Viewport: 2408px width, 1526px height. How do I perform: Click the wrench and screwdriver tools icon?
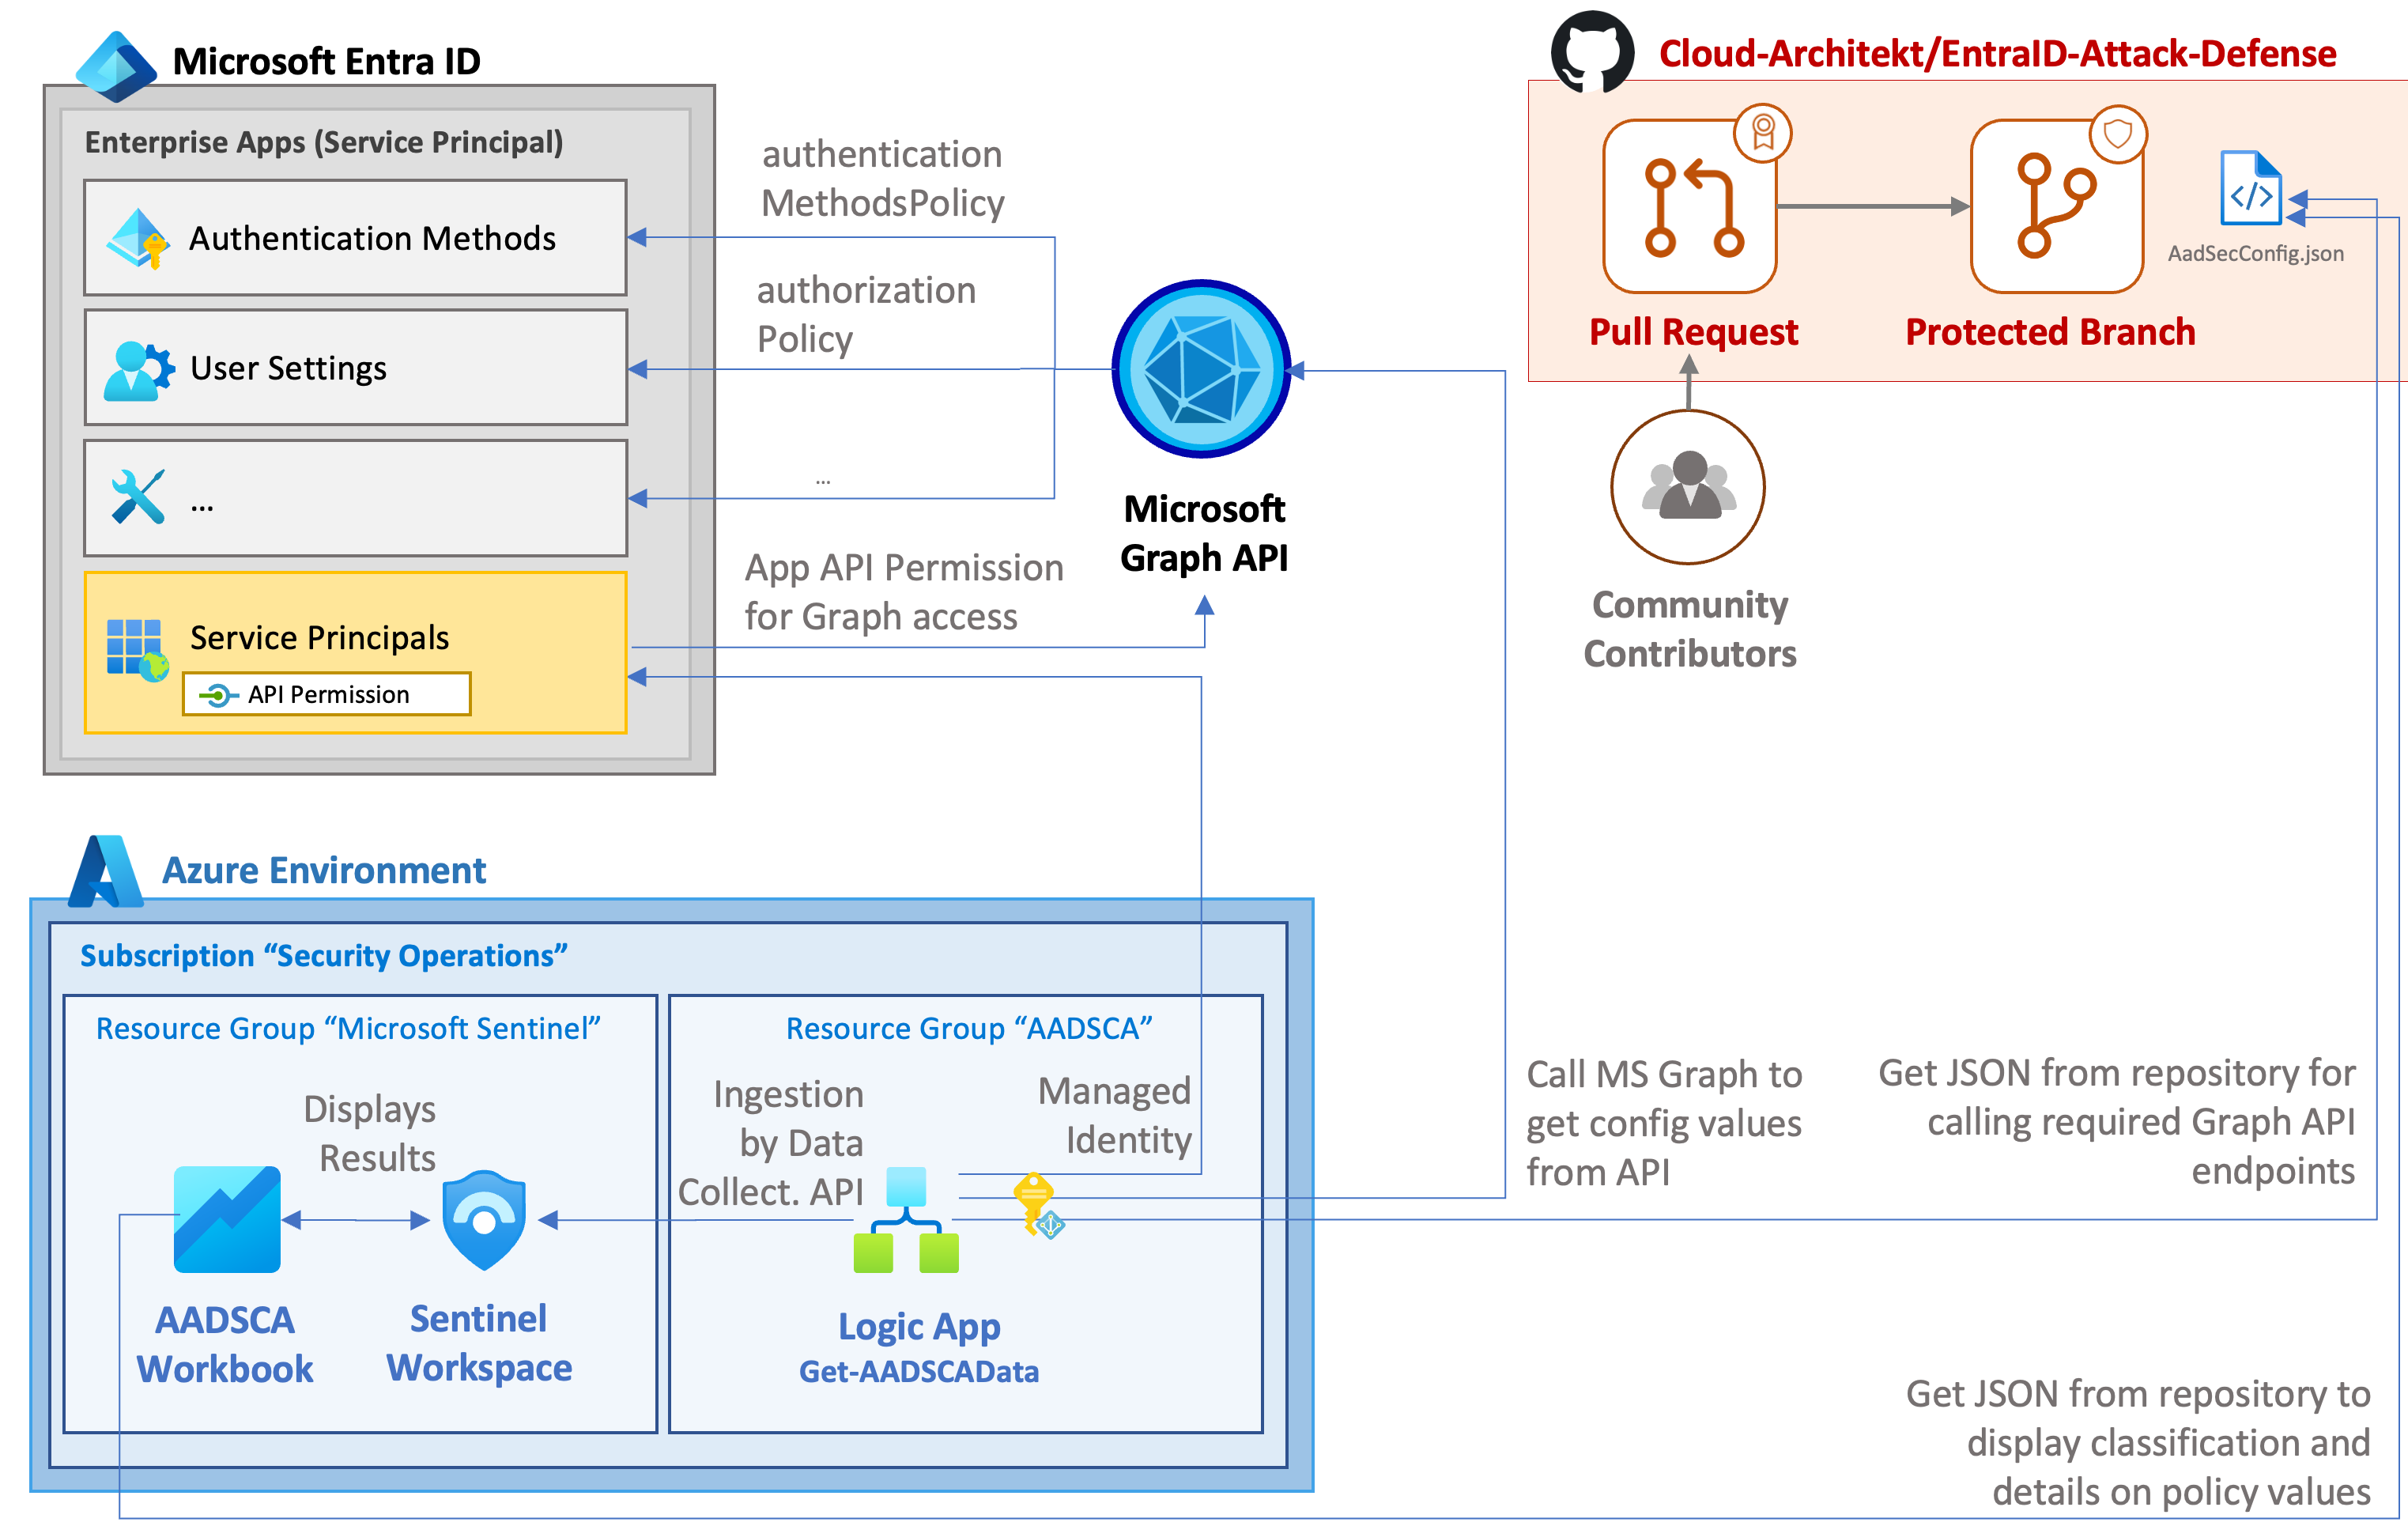point(138,497)
